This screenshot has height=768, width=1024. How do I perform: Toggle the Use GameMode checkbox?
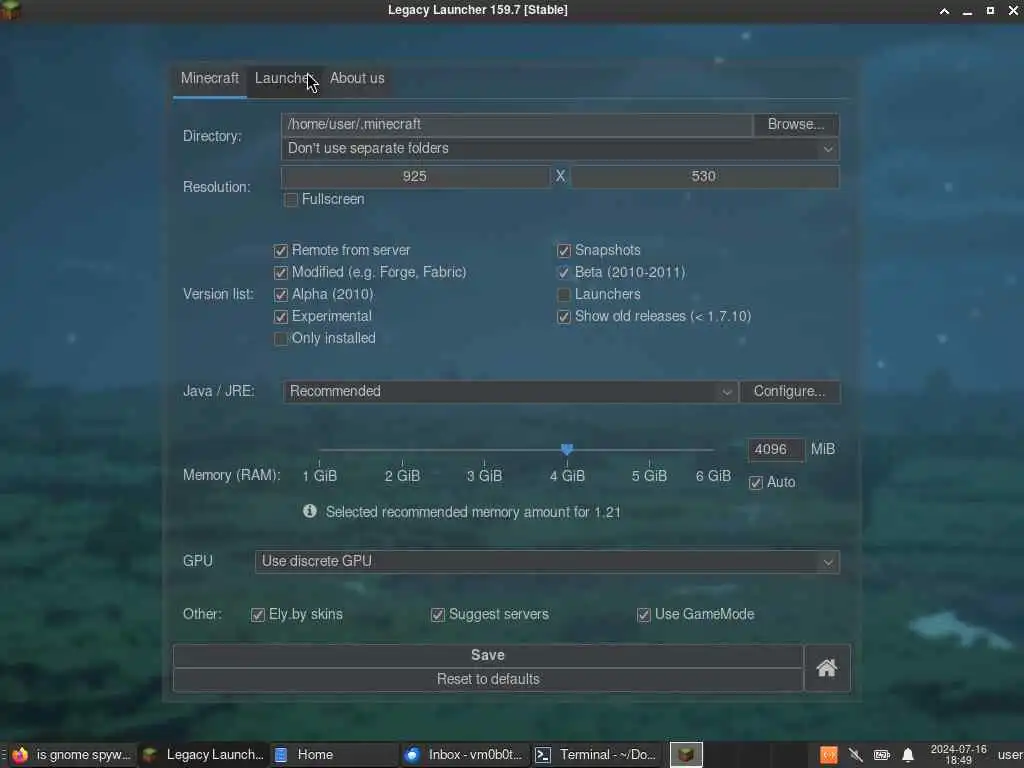[644, 615]
